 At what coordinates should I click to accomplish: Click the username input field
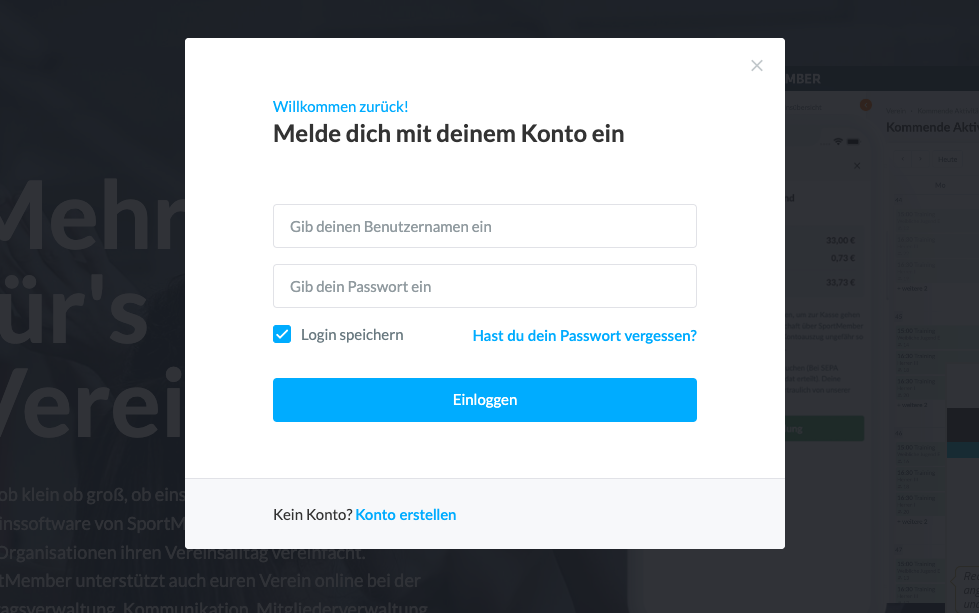484,226
